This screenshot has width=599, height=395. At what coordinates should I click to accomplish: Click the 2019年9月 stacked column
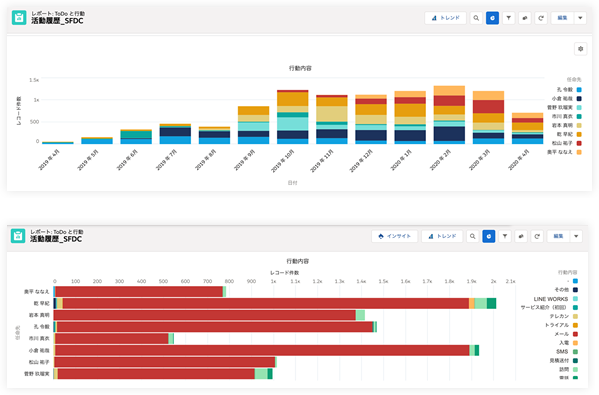pyautogui.click(x=253, y=125)
